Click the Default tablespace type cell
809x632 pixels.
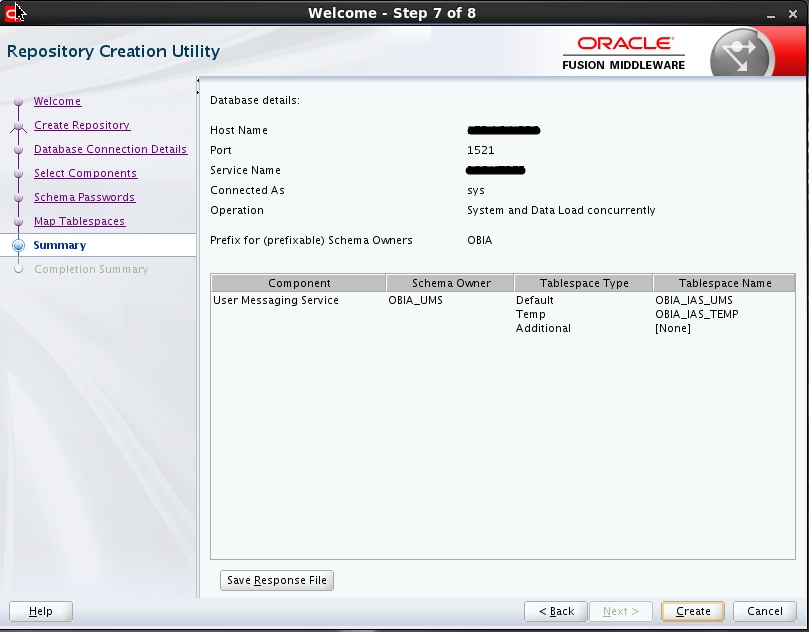535,300
